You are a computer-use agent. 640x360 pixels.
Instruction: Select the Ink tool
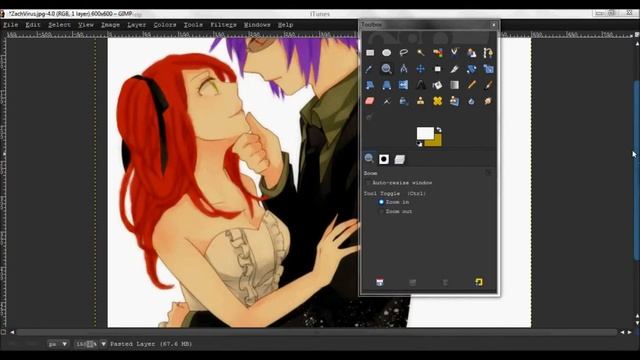point(404,101)
